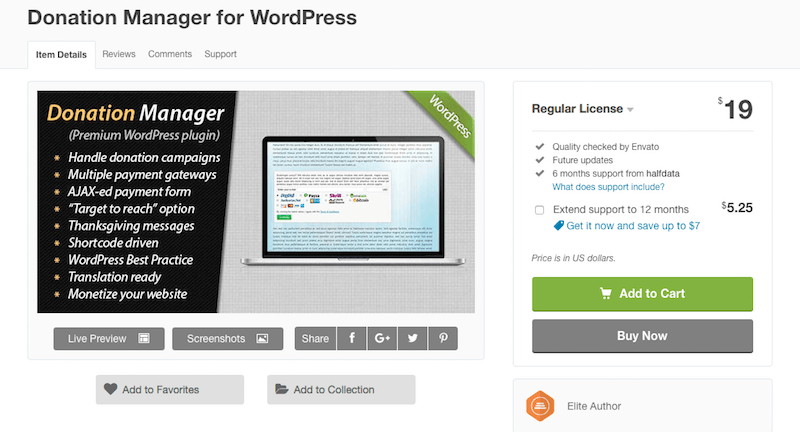The height and width of the screenshot is (432, 800).
Task: Click the Elite Author badge icon
Action: (x=540, y=406)
